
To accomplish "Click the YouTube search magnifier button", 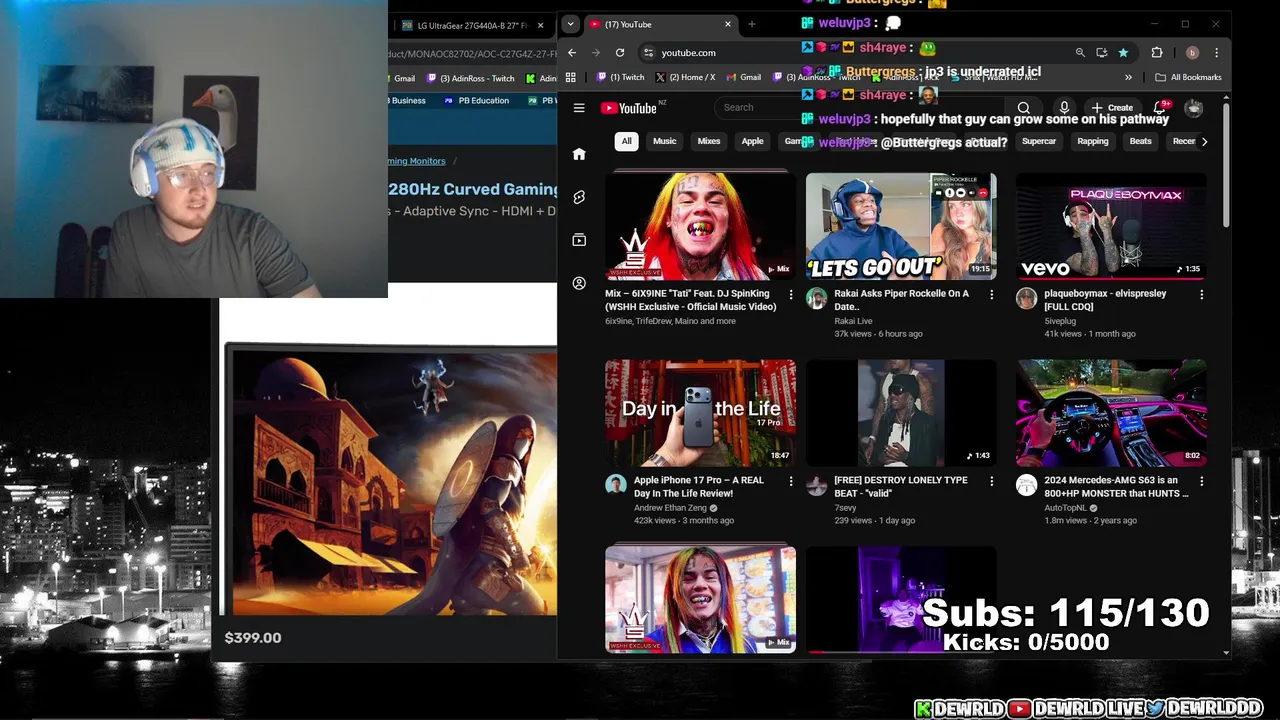I will (x=1023, y=108).
